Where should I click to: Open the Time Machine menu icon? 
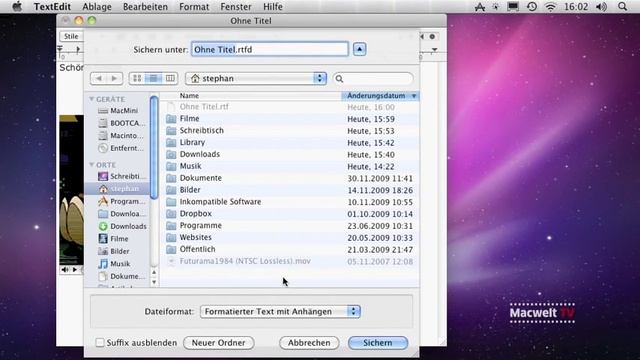click(532, 7)
